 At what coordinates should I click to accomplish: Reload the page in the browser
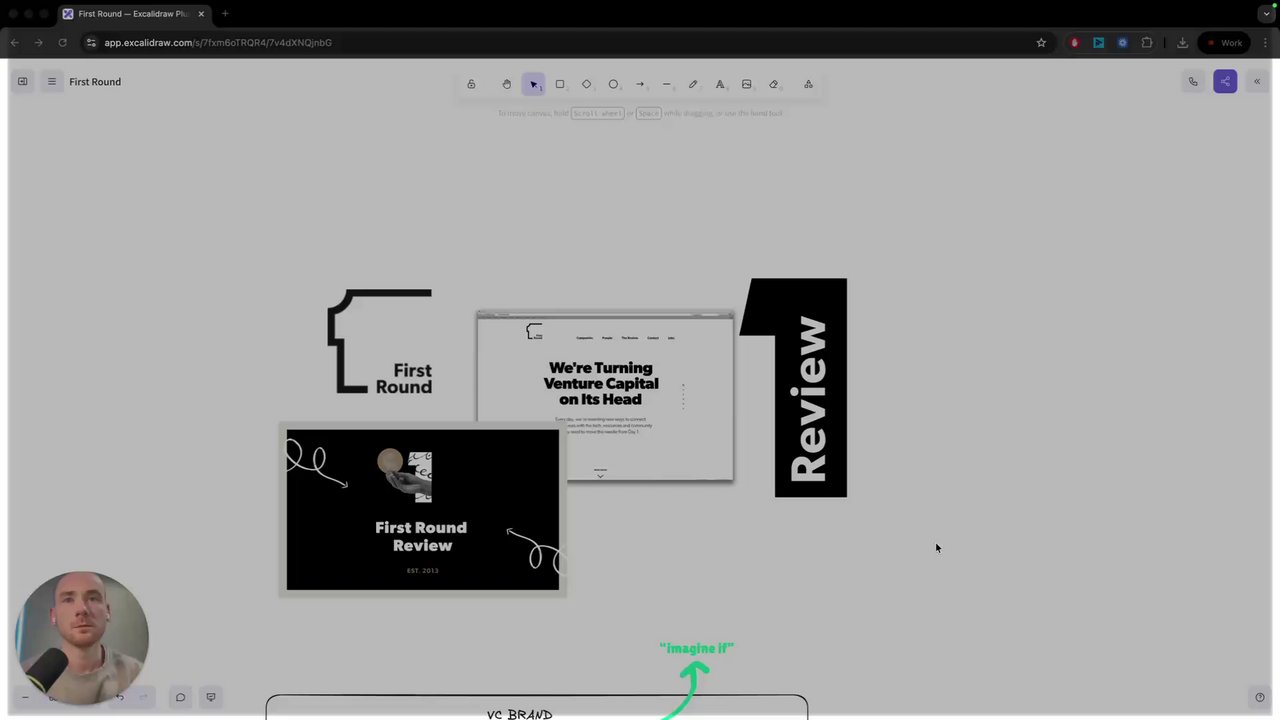coord(62,43)
